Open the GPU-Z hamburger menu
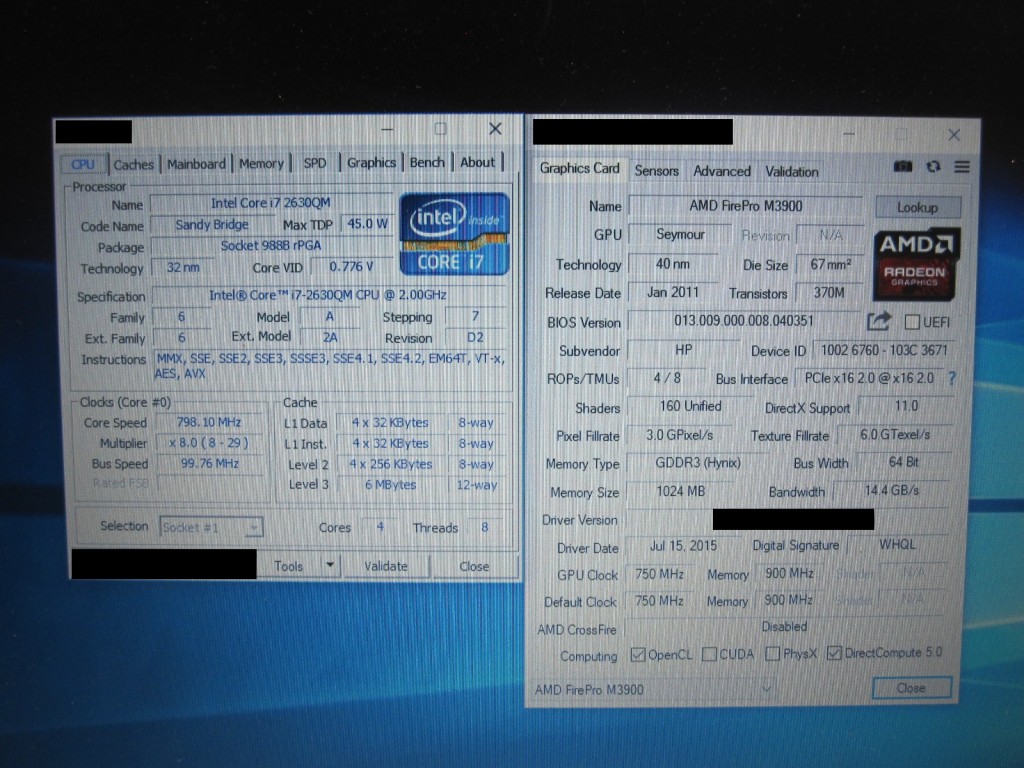 coord(962,167)
